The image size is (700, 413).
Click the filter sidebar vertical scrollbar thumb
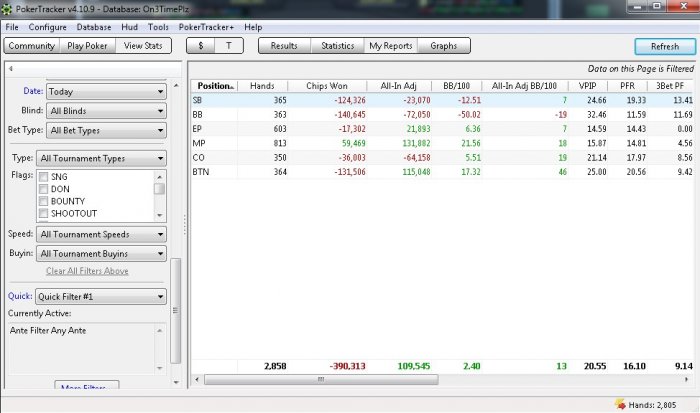tap(175, 311)
